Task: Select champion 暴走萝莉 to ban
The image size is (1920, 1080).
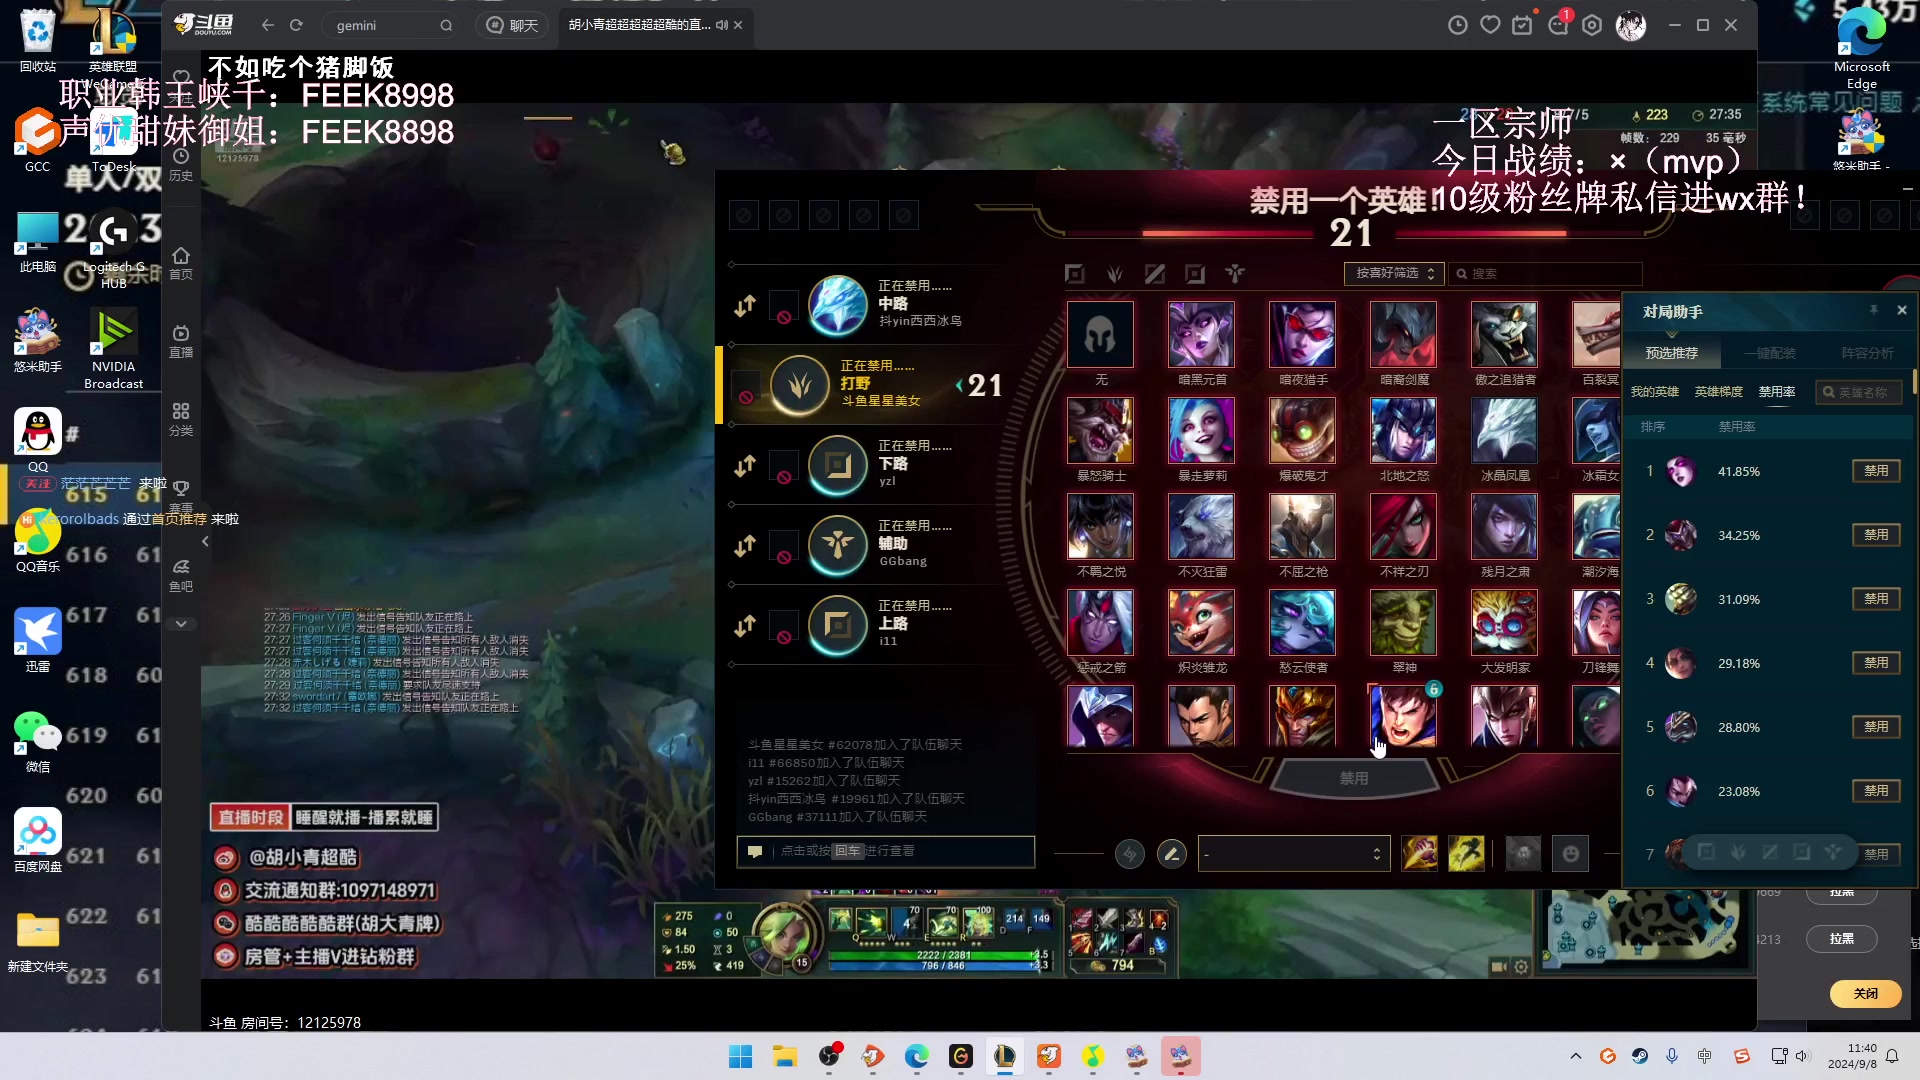Action: point(1201,431)
